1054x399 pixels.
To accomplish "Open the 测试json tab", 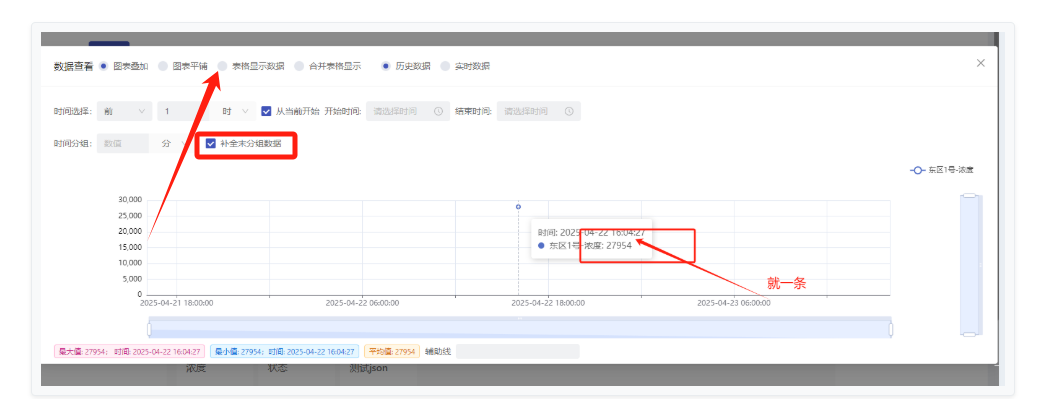I will coord(368,368).
